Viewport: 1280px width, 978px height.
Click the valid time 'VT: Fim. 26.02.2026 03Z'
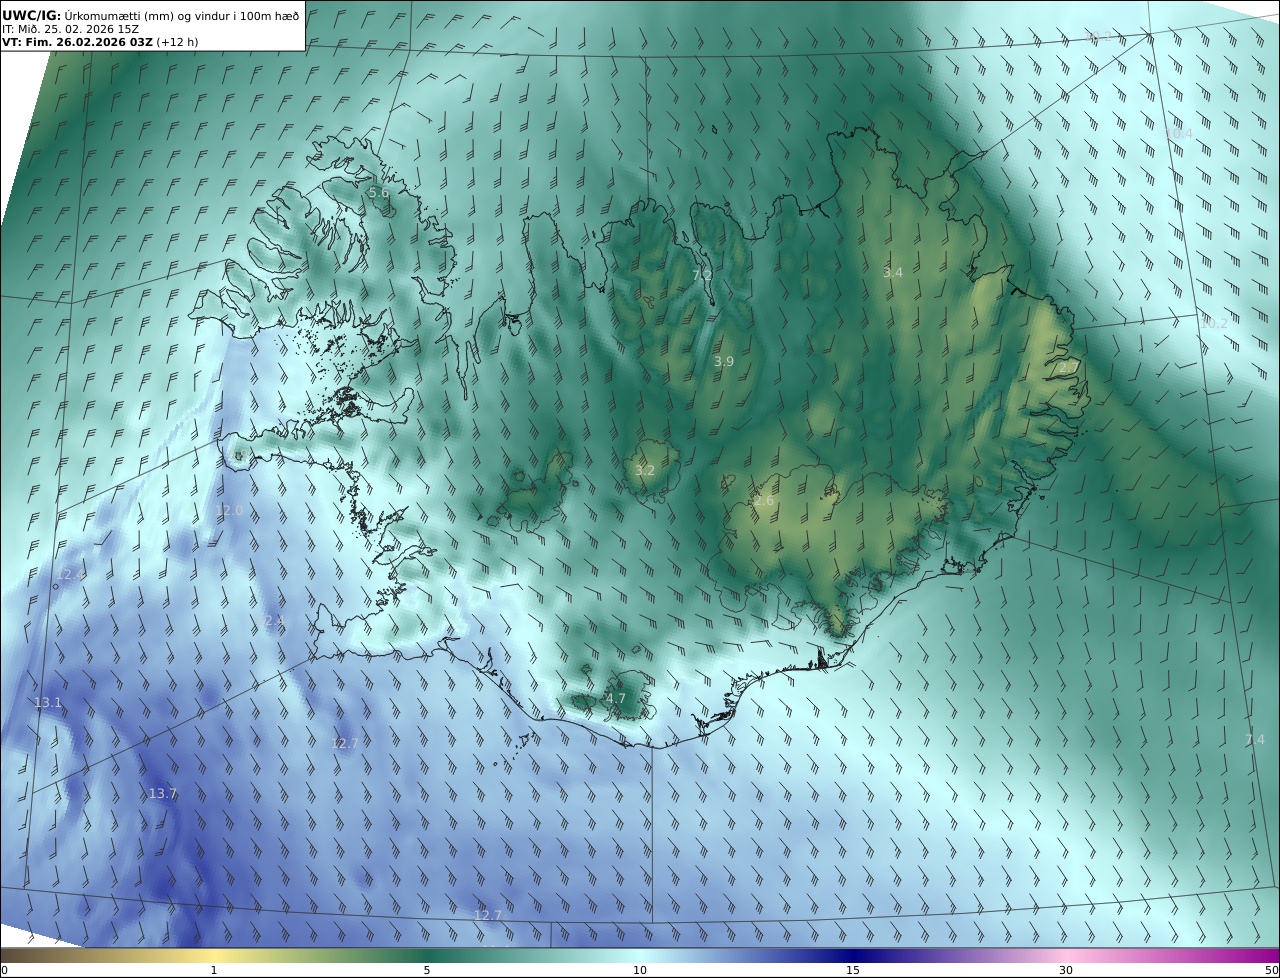tap(77, 42)
